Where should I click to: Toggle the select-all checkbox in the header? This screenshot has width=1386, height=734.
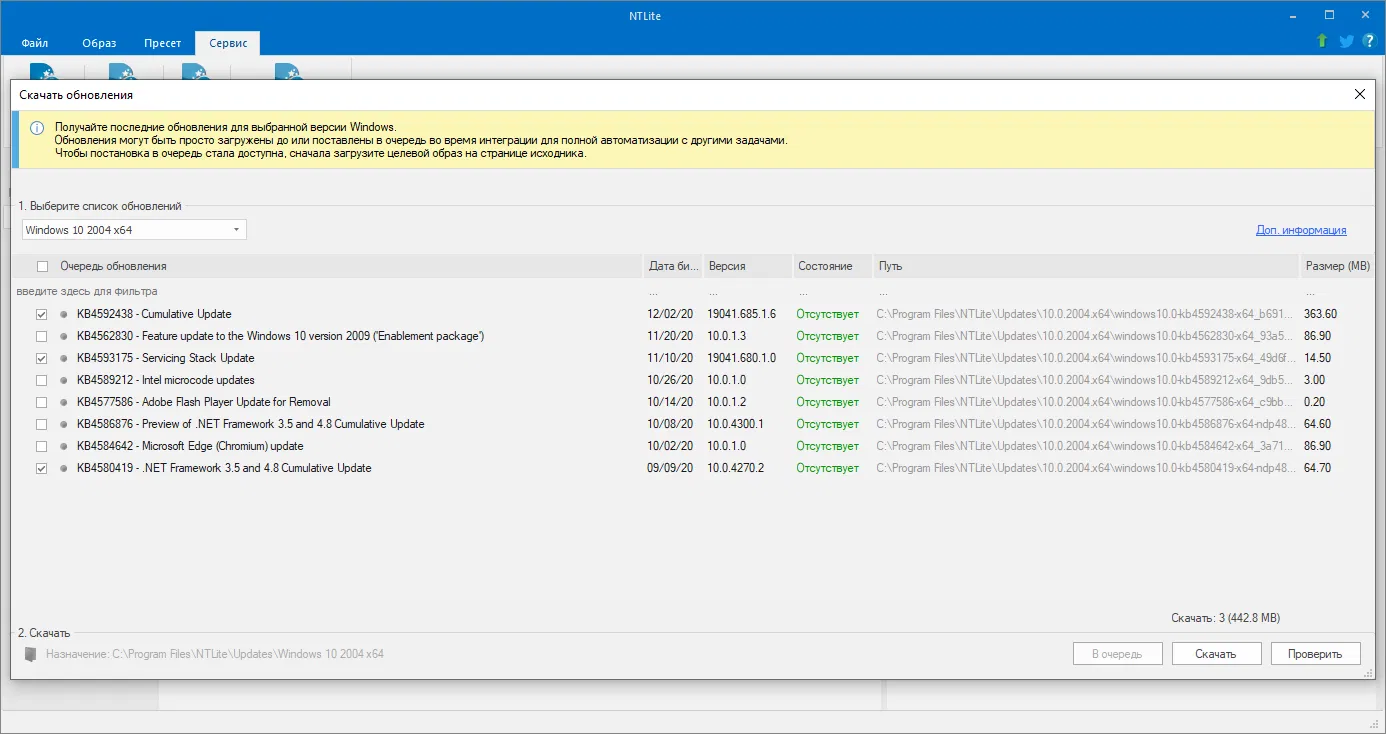click(42, 266)
